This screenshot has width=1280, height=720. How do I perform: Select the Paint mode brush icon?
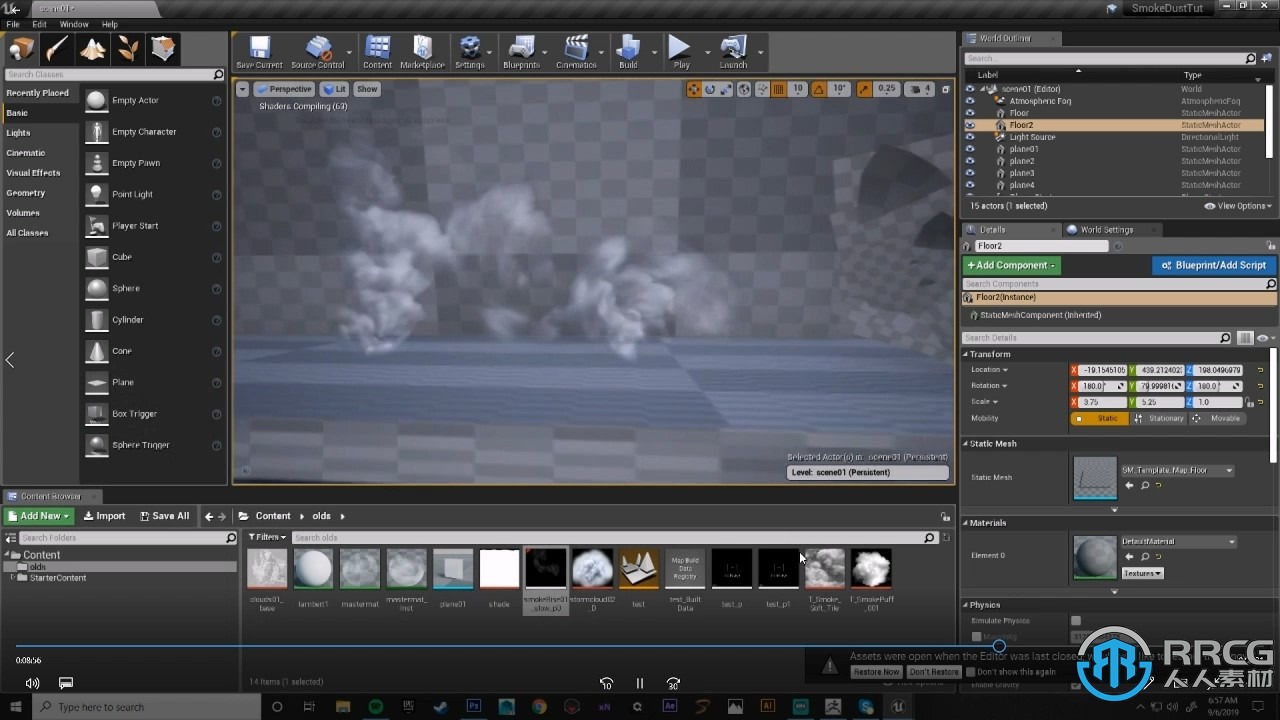[57, 48]
